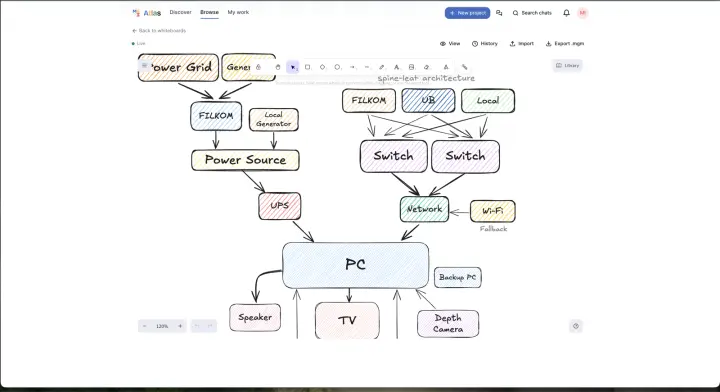Select the UB node
Viewport: 720px width, 392px height.
pos(428,101)
